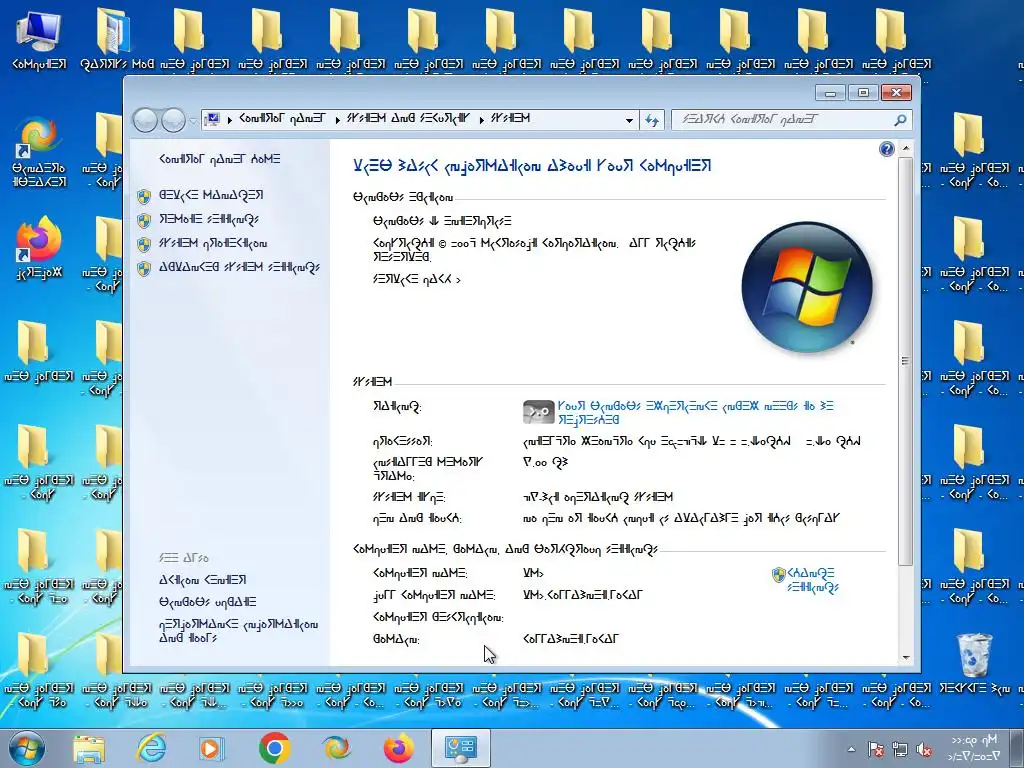
Task: Open Windows Explorer from the taskbar
Action: pyautogui.click(x=89, y=749)
